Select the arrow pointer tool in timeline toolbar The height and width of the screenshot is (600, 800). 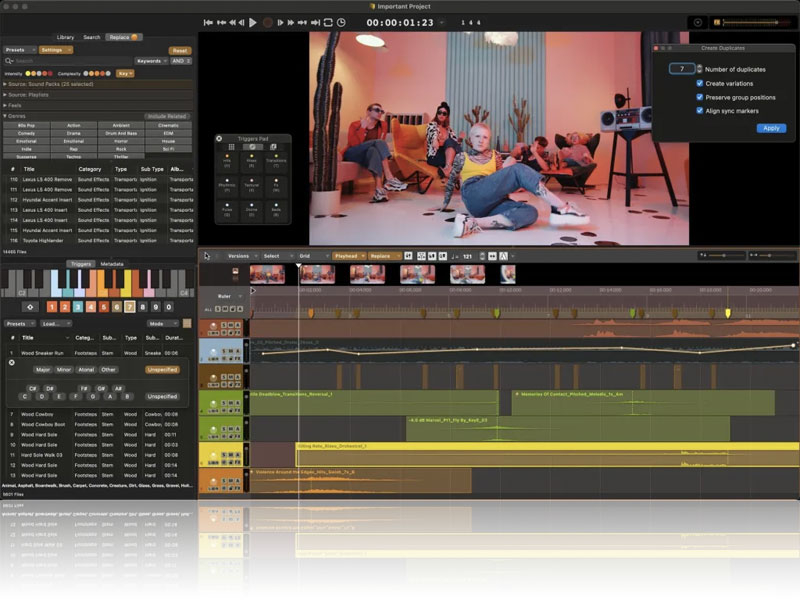207,256
